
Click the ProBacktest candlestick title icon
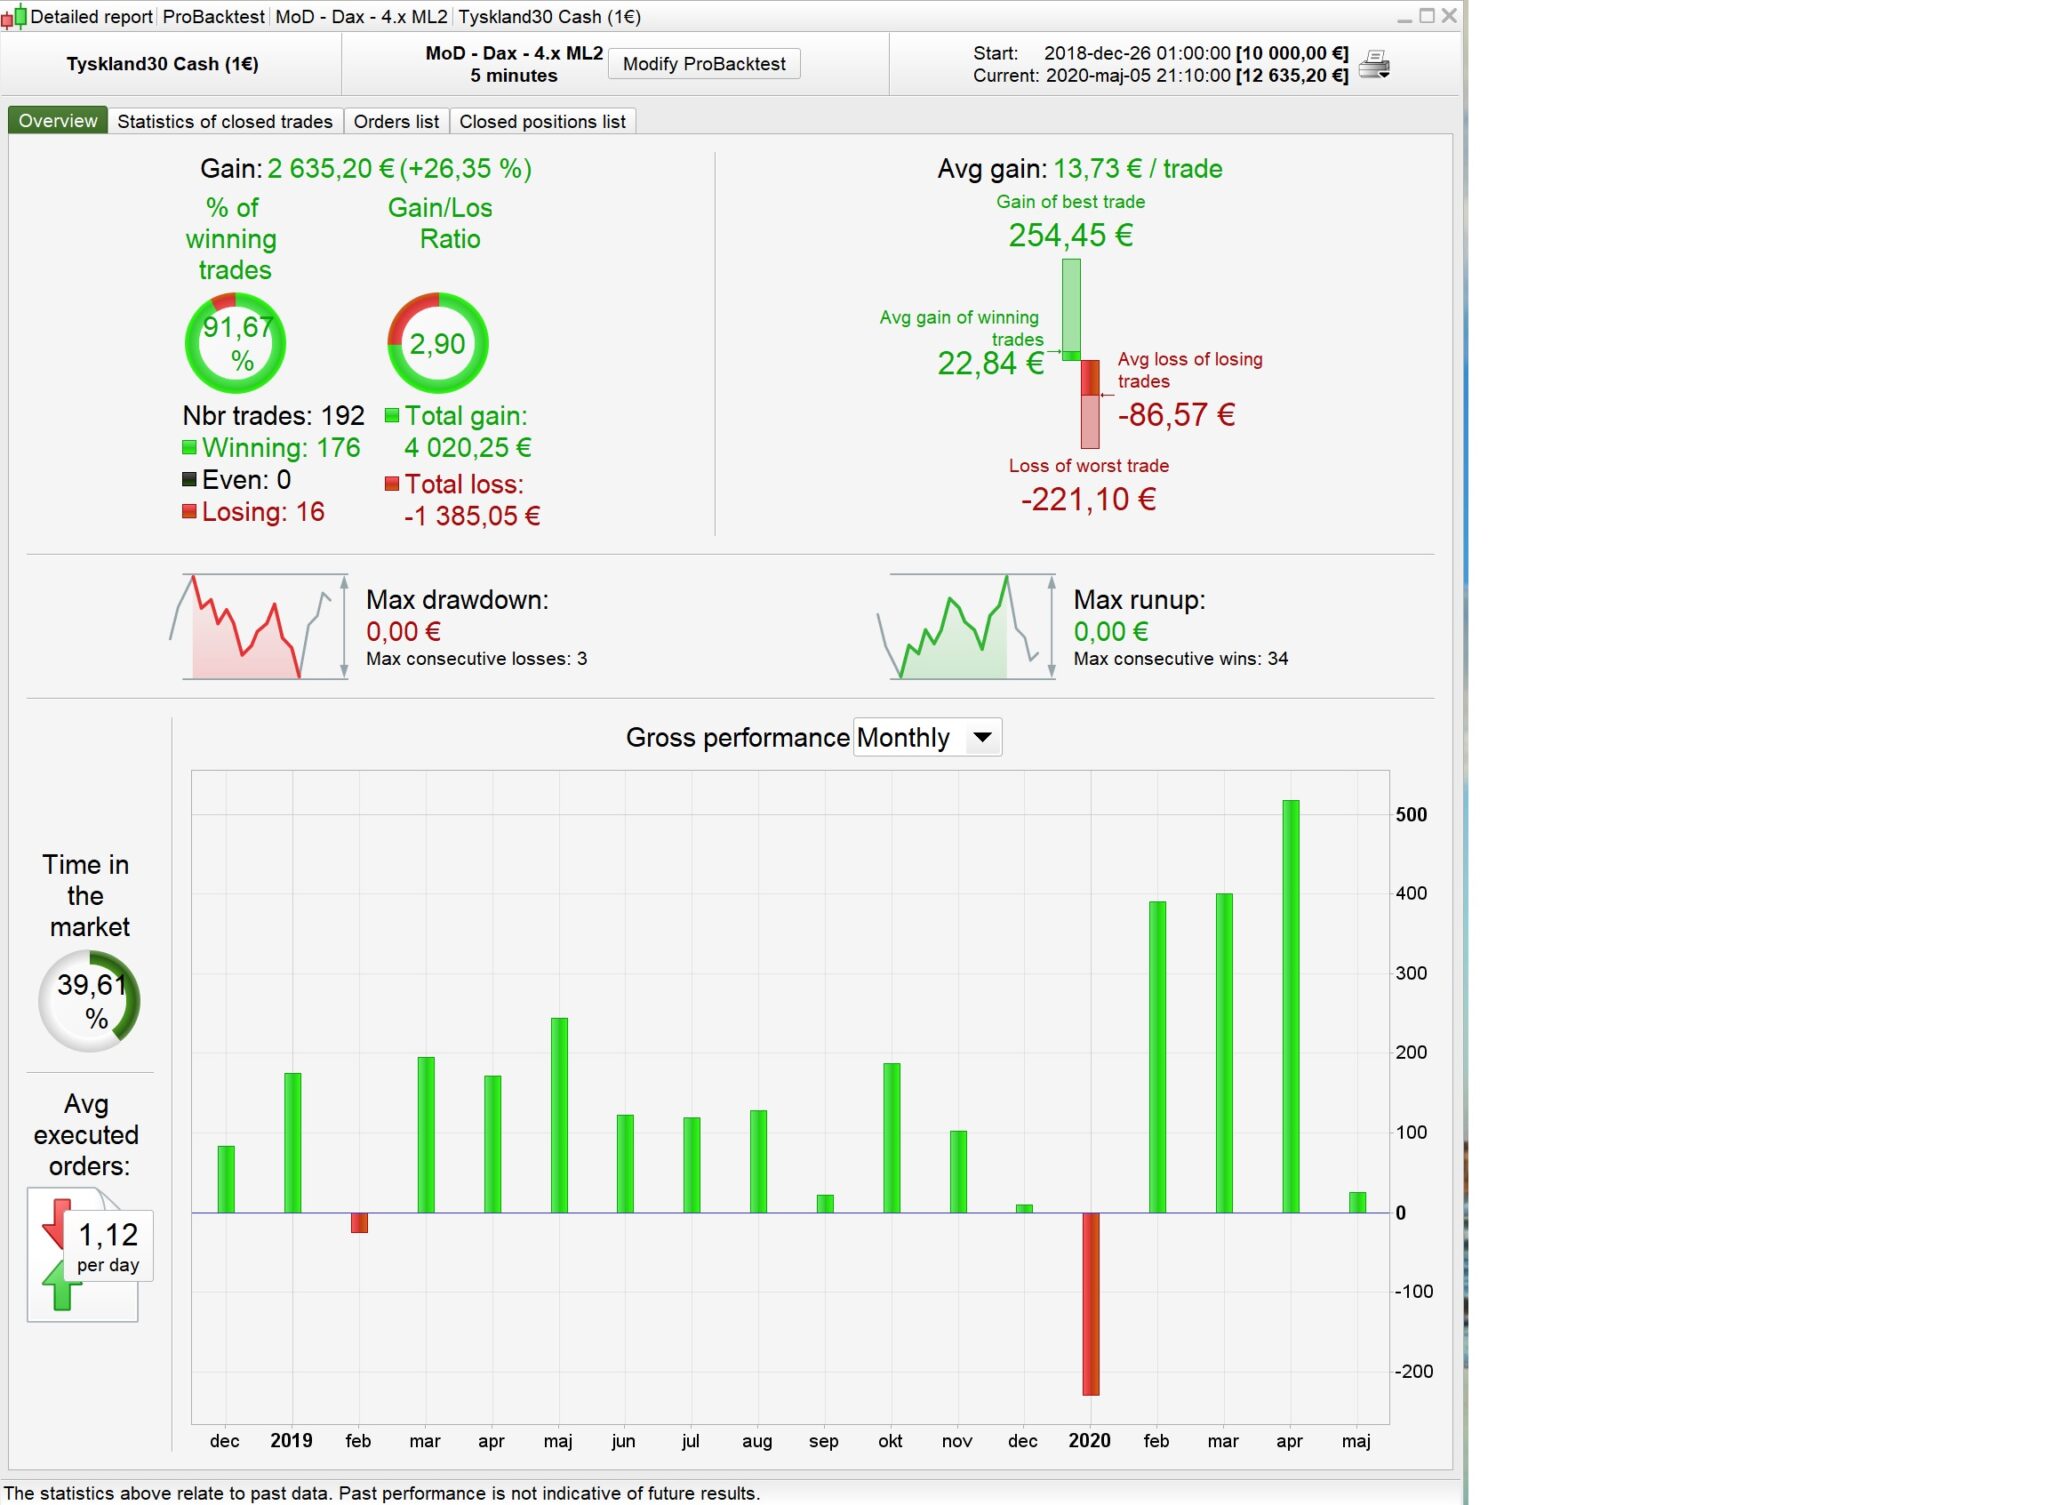(x=13, y=17)
